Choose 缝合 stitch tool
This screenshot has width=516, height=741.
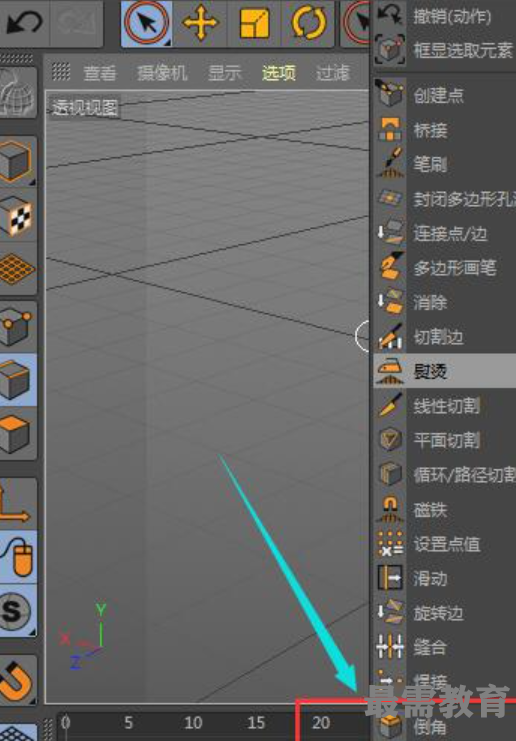tap(444, 647)
